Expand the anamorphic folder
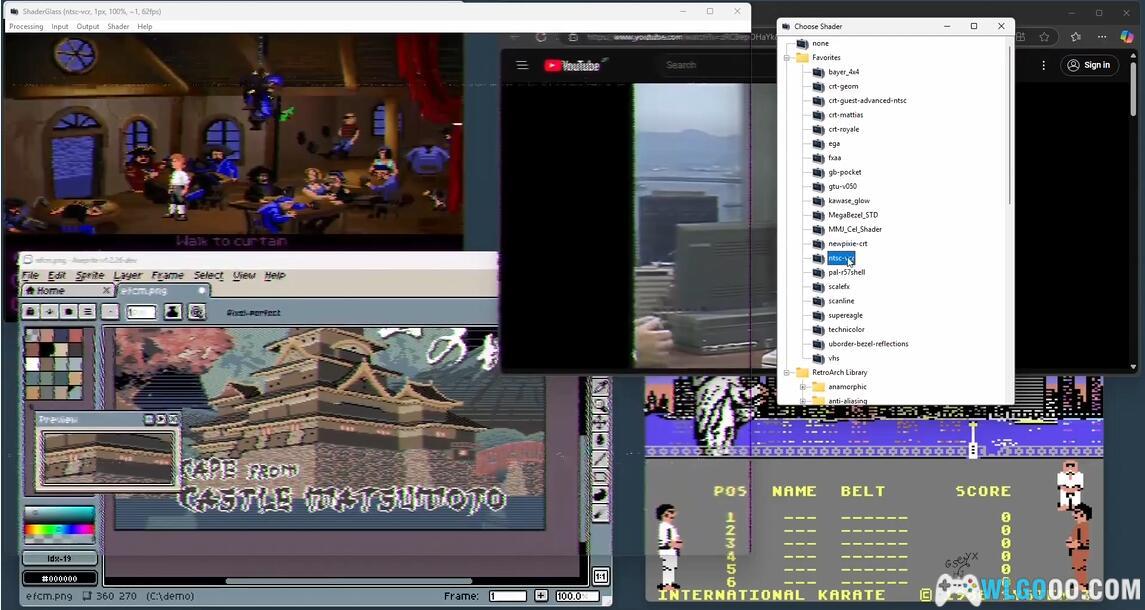1145x610 pixels. tap(802, 387)
